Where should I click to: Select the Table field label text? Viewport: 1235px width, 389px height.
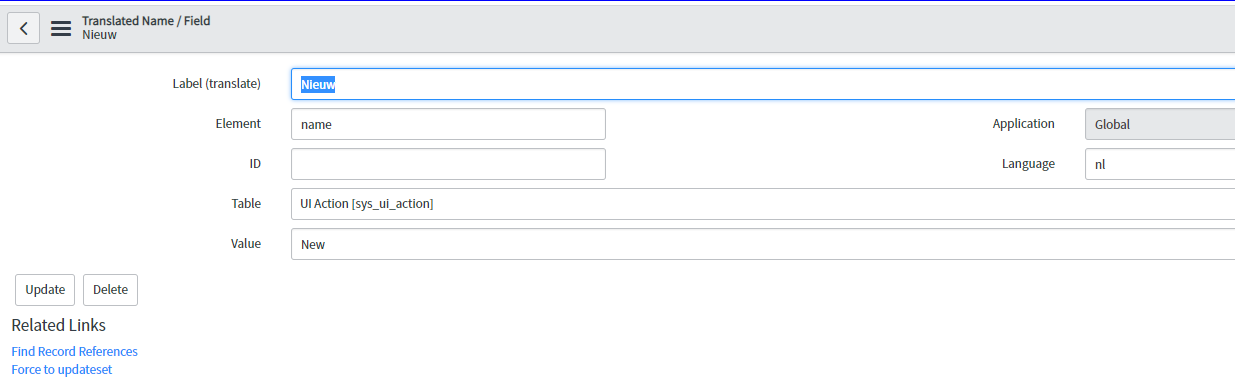click(x=246, y=204)
